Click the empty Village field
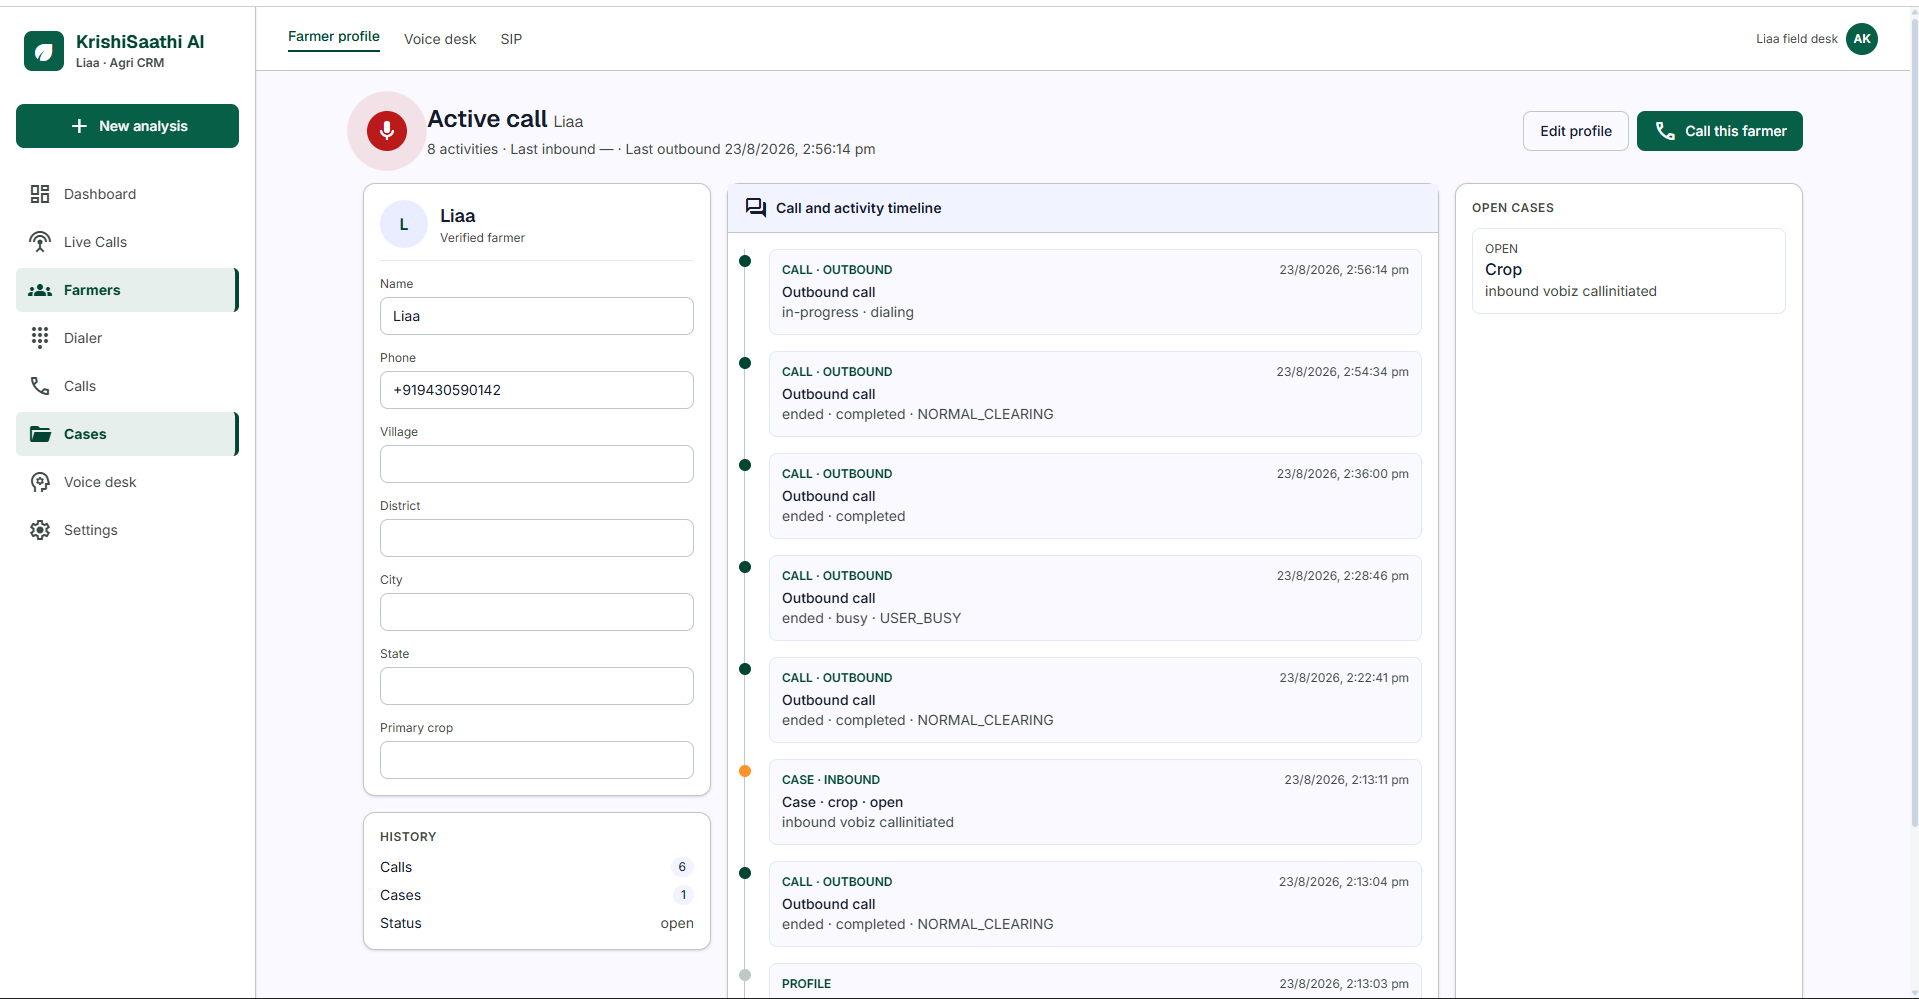Viewport: 1919px width, 999px height. tap(537, 464)
